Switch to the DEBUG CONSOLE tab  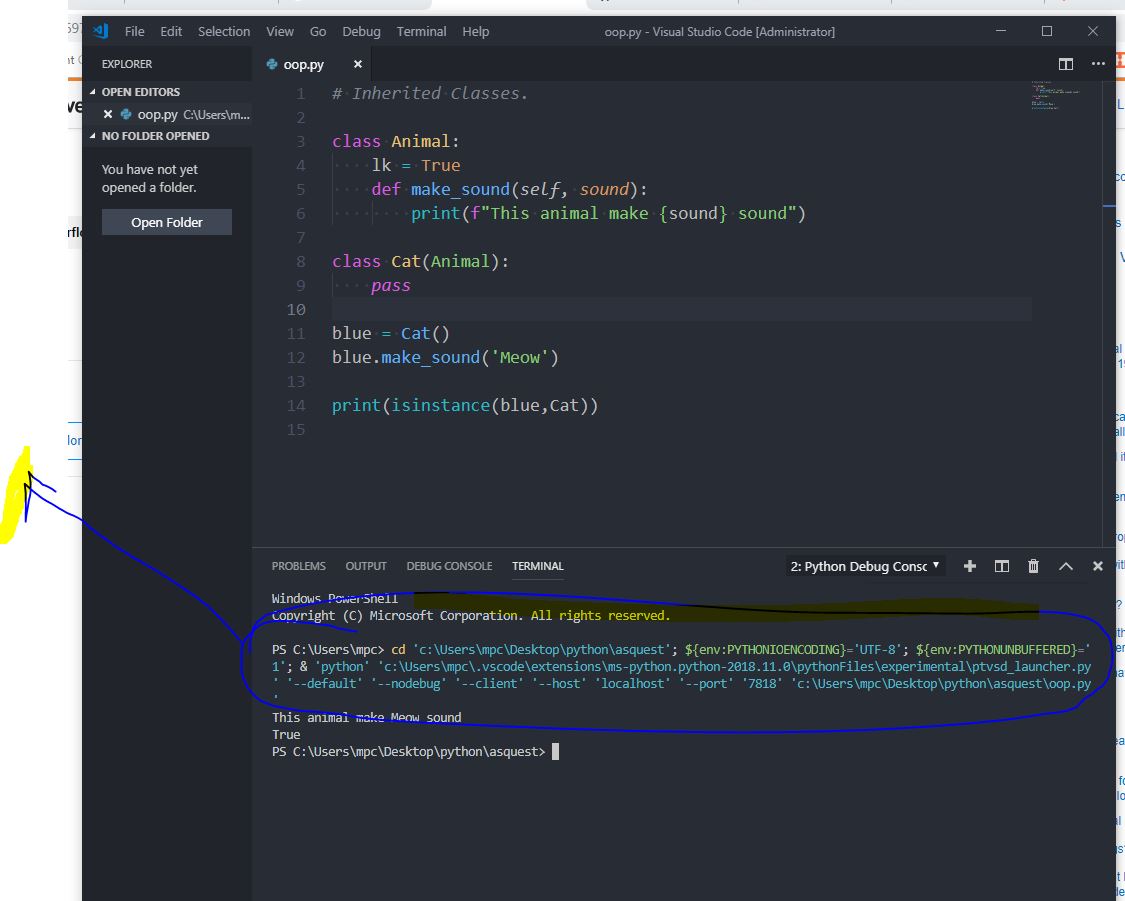tap(449, 566)
